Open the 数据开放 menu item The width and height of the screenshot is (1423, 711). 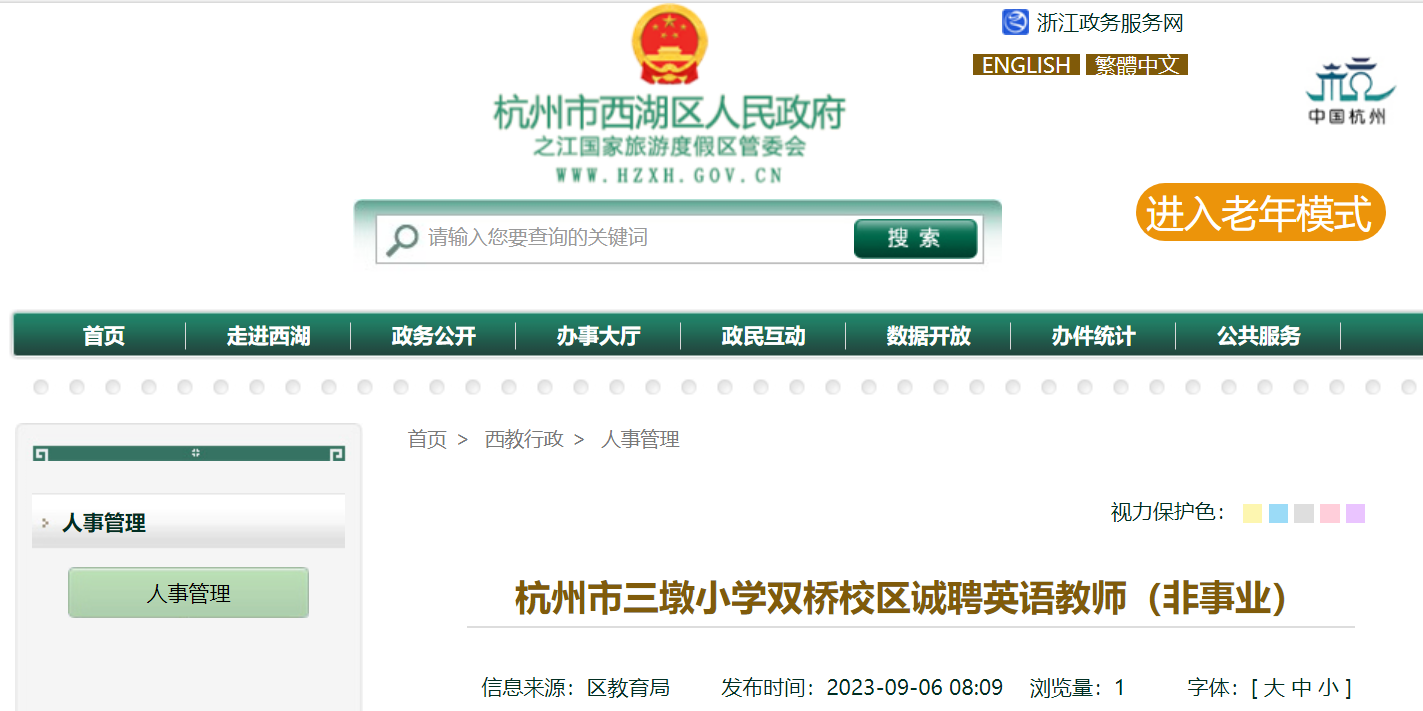[x=928, y=336]
